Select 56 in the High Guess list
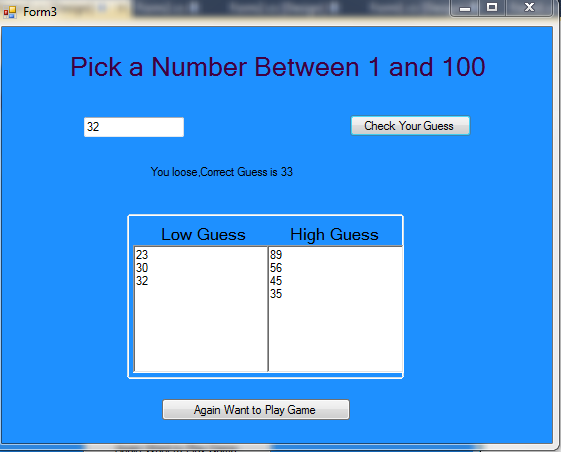Screen dimensions: 561x452 [276, 268]
